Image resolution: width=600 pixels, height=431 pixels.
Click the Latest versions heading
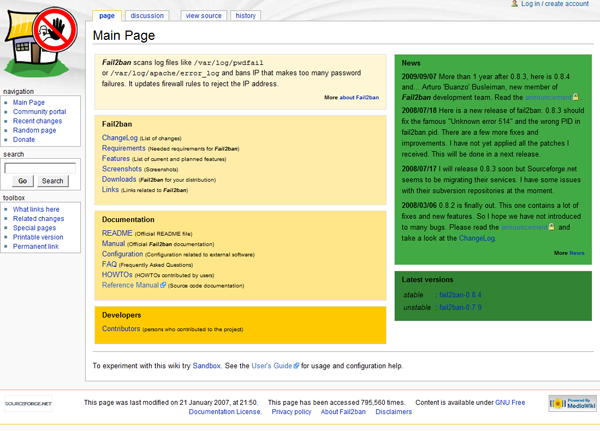[427, 280]
